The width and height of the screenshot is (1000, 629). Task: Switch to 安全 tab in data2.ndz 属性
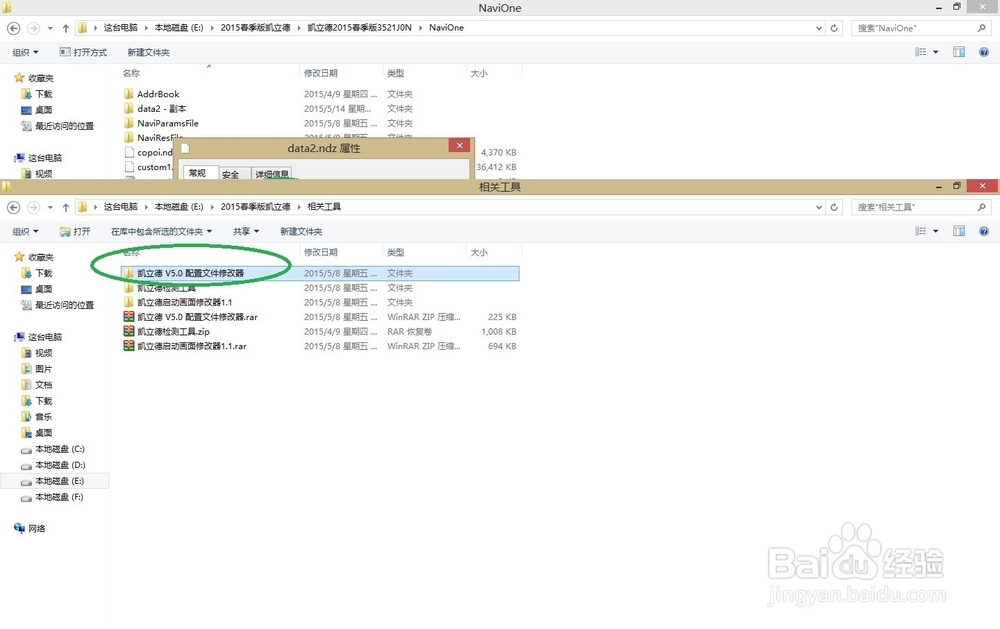point(230,174)
